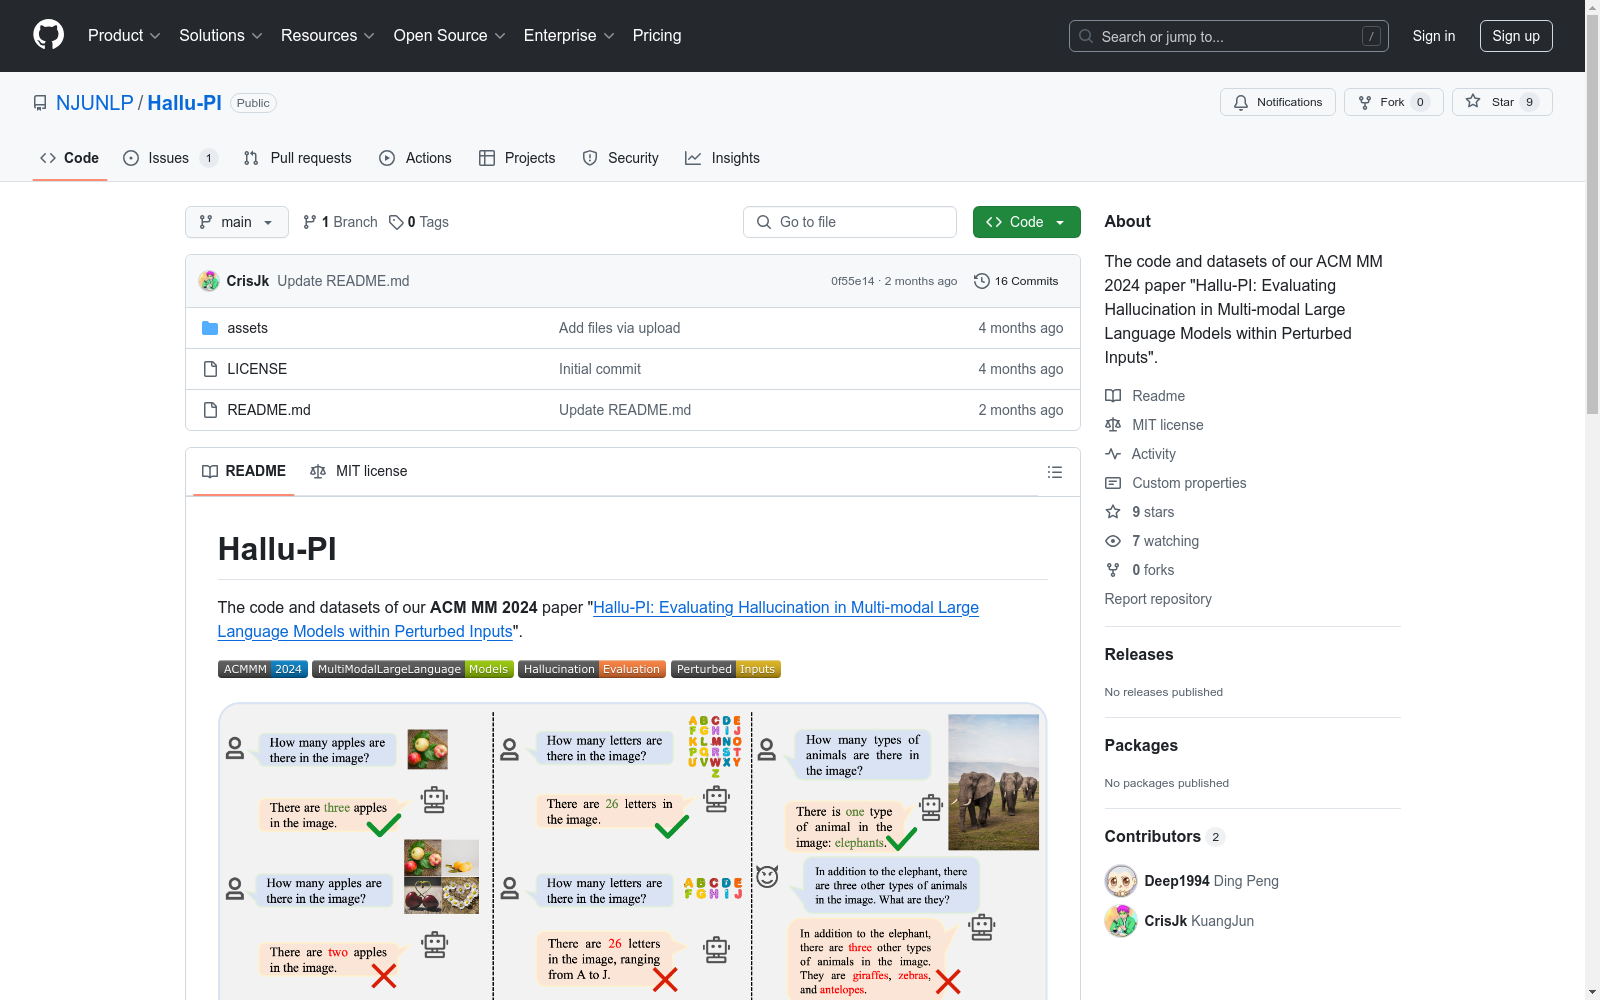Open the Hallu-PI paper link

(598, 619)
